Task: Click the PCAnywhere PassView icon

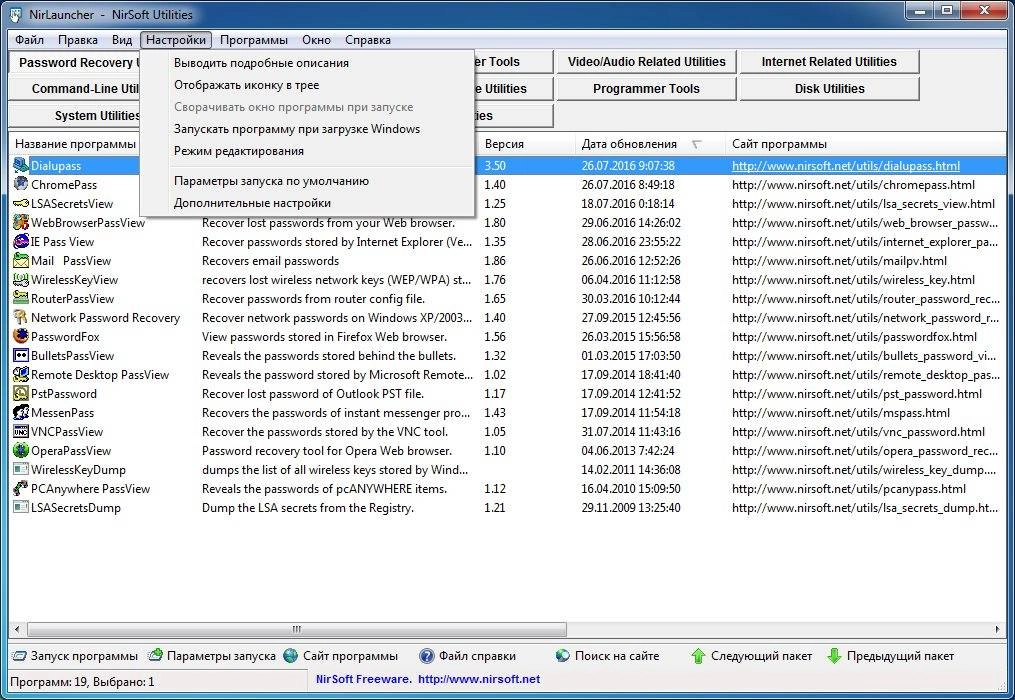Action: [x=21, y=488]
